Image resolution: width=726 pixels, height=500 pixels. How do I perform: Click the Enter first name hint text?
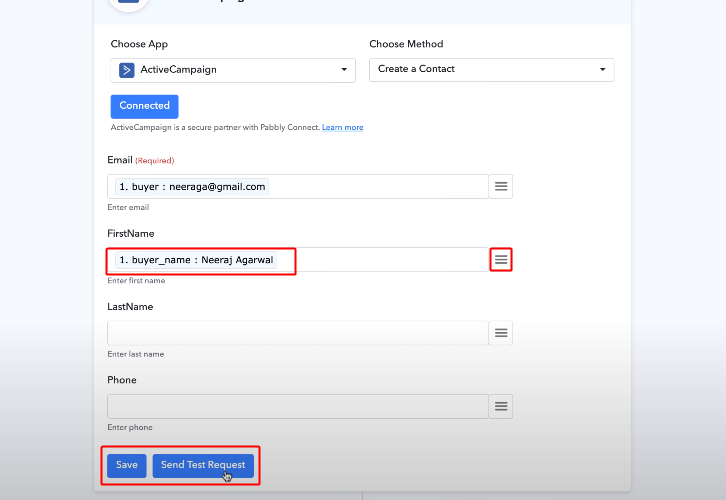[136, 281]
